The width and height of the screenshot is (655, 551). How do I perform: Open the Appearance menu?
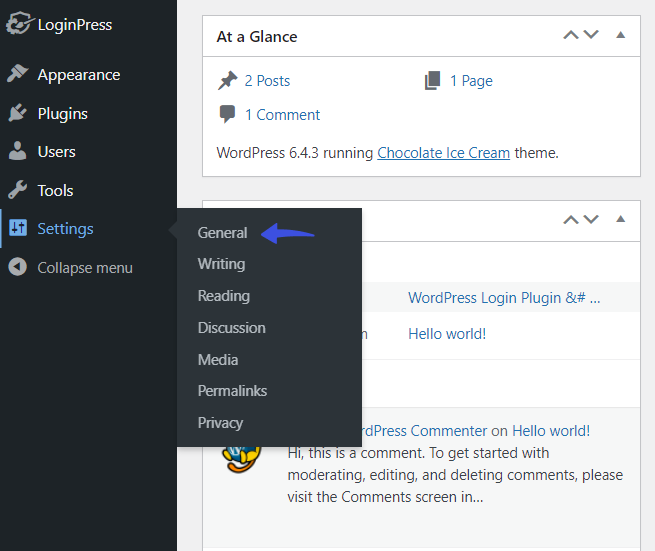click(79, 75)
